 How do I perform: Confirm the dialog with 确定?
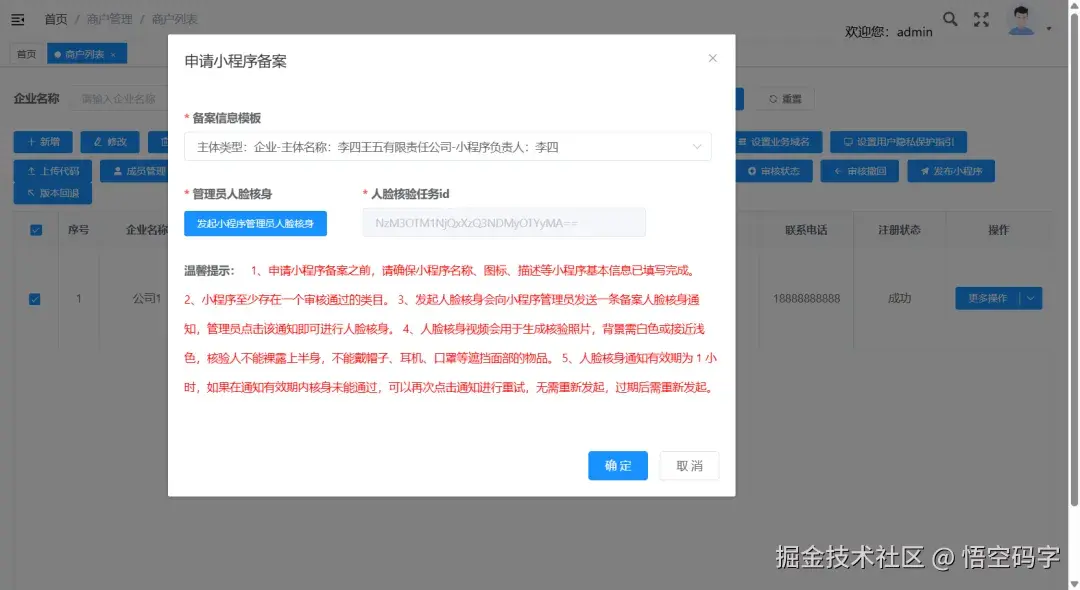[617, 465]
